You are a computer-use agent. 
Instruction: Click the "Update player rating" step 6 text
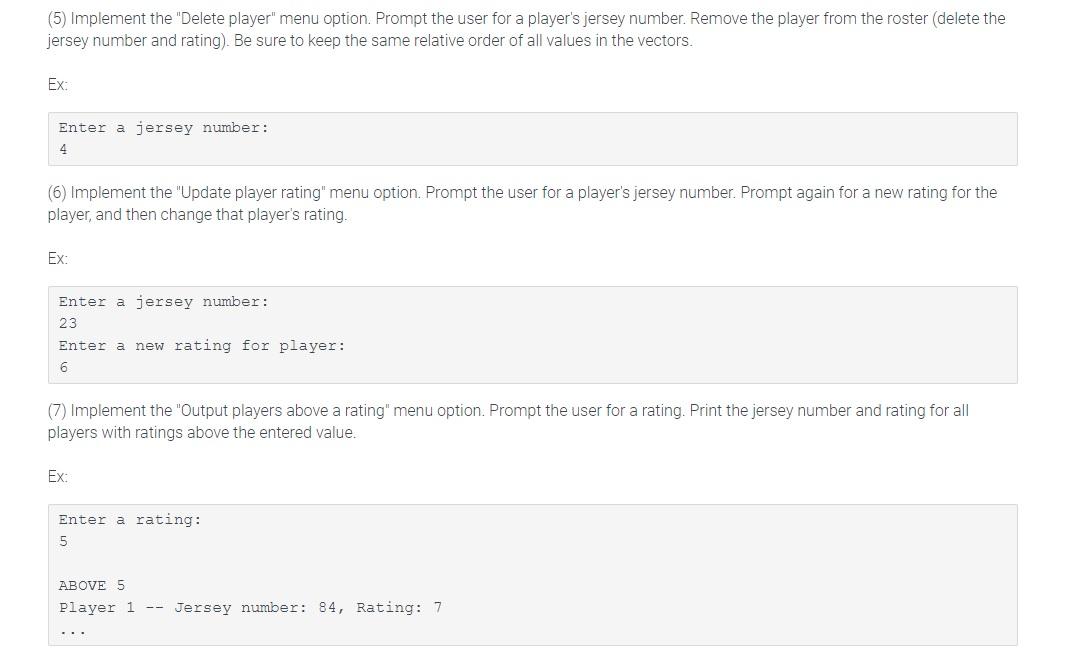point(522,193)
